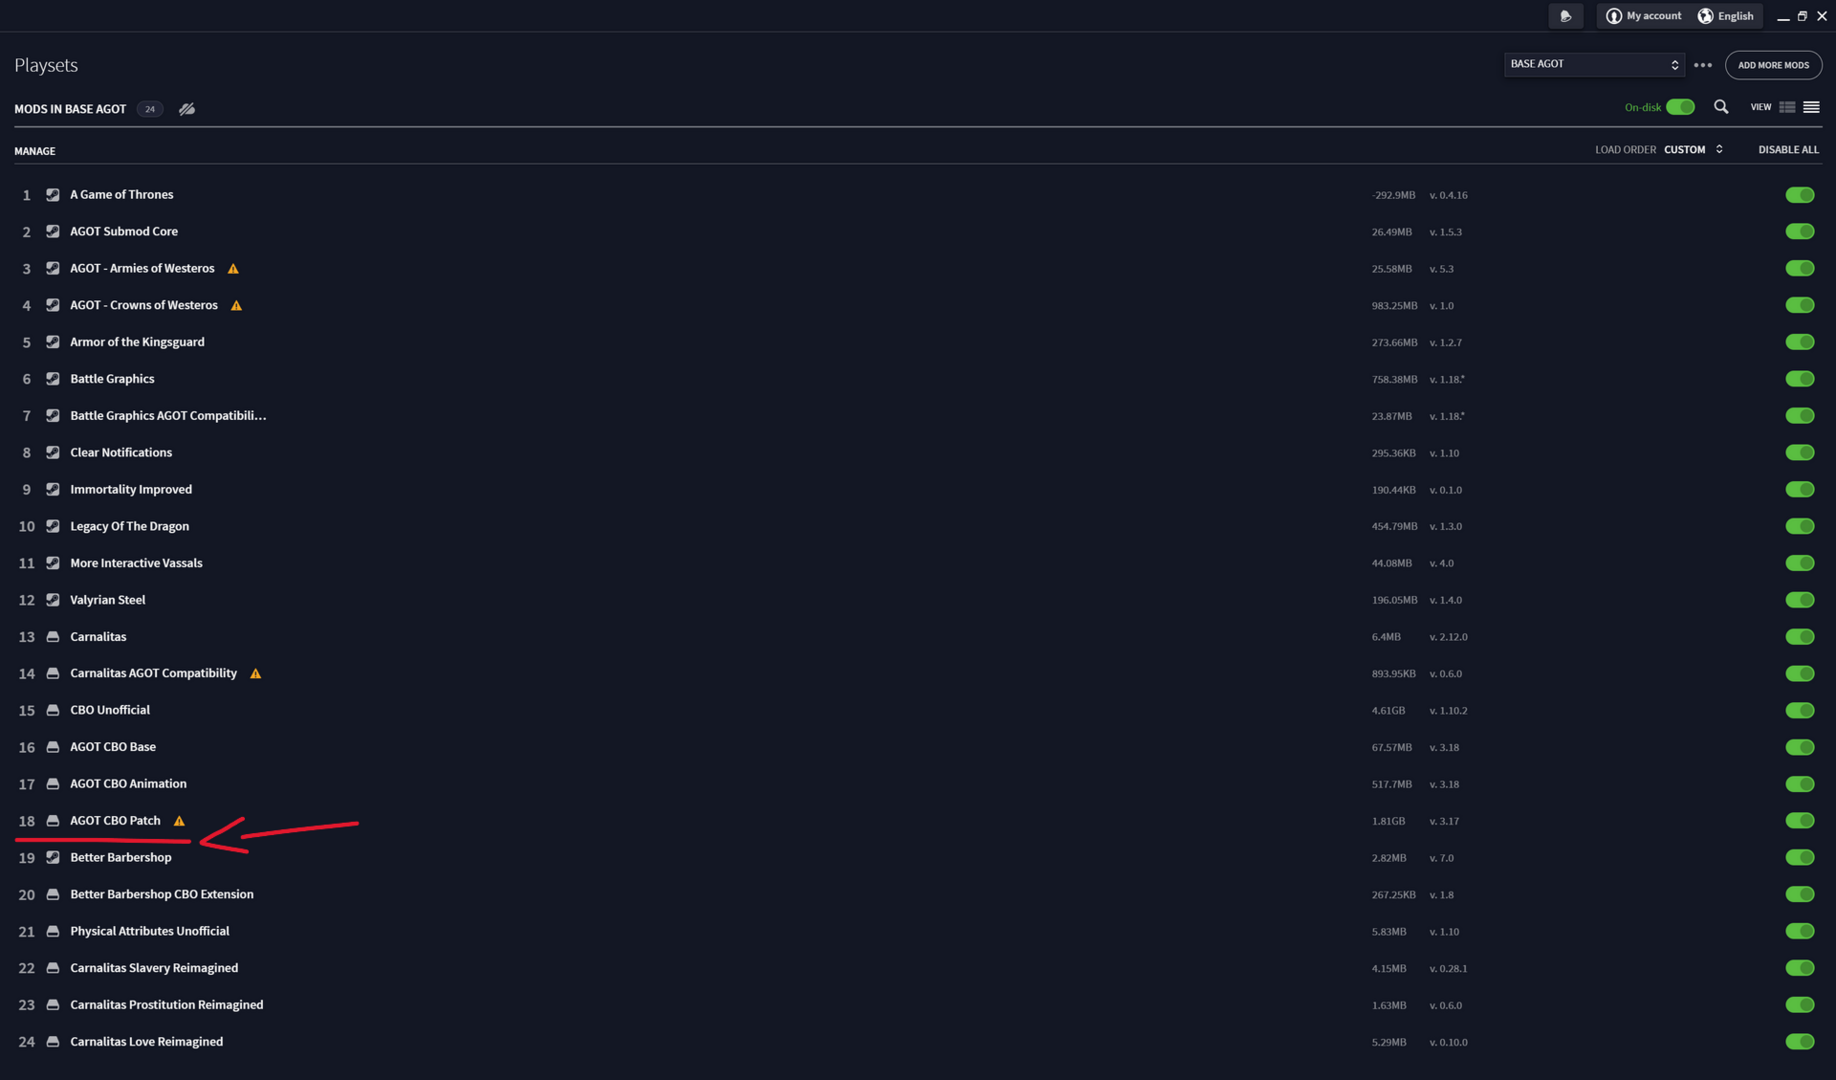Select the Carnalitas AGOT Compatibility mod name
Viewport: 1836px width, 1080px height.
(x=153, y=674)
